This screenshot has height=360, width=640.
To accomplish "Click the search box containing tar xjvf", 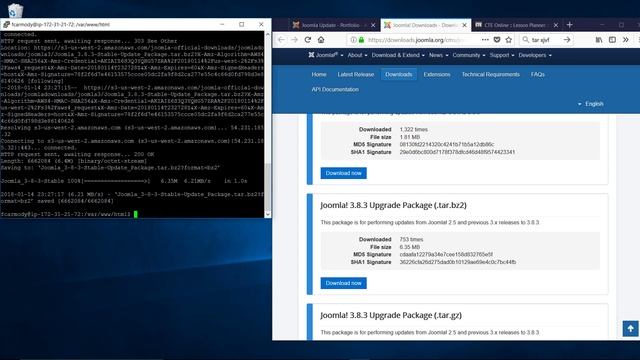I will click(545, 40).
